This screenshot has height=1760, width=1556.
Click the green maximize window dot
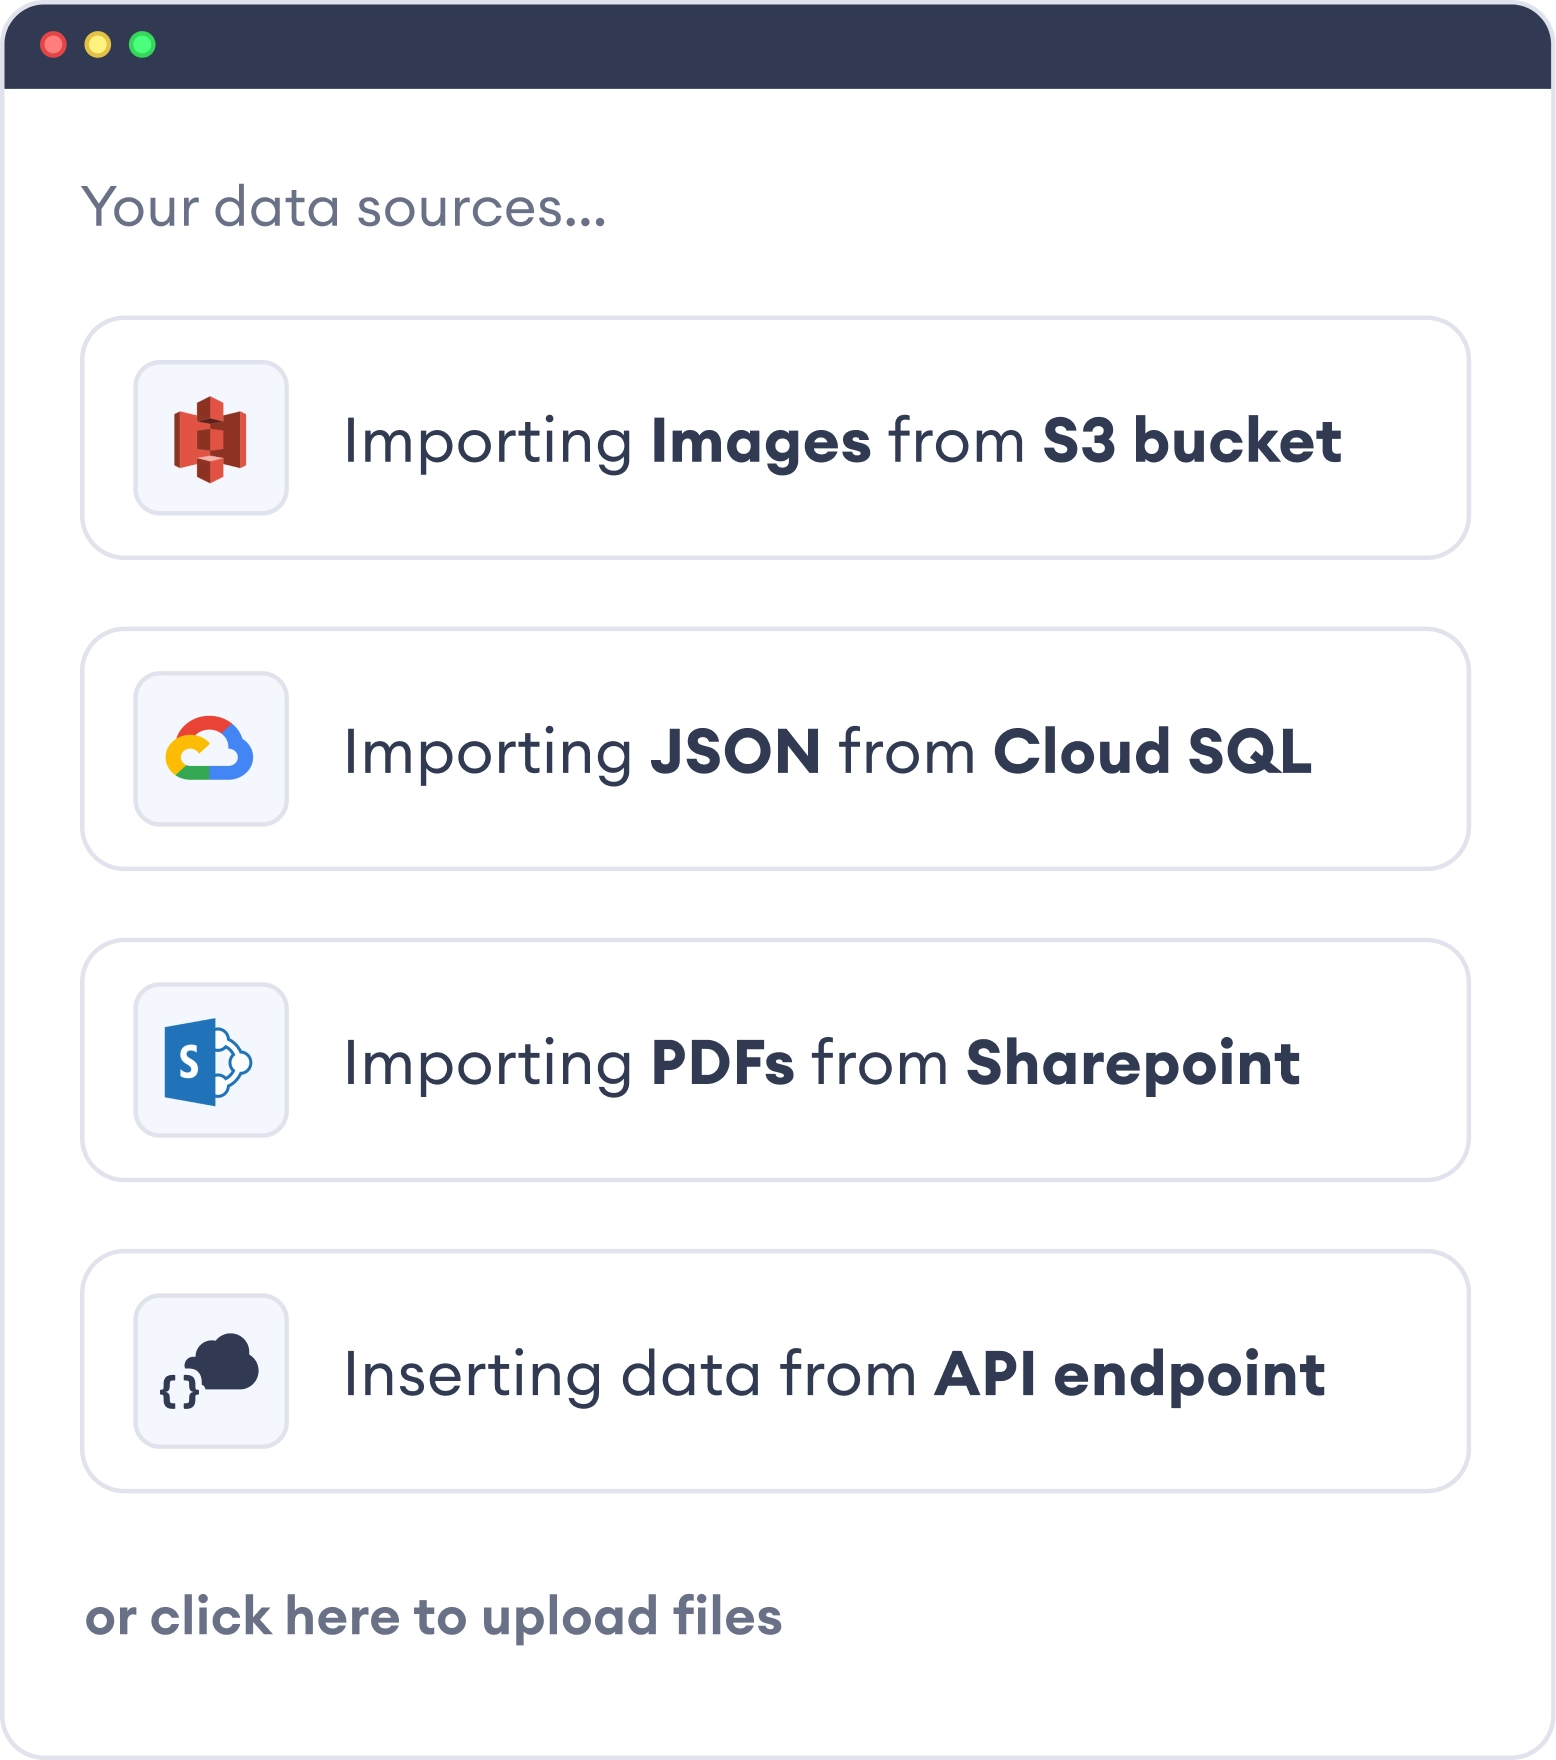(x=142, y=45)
